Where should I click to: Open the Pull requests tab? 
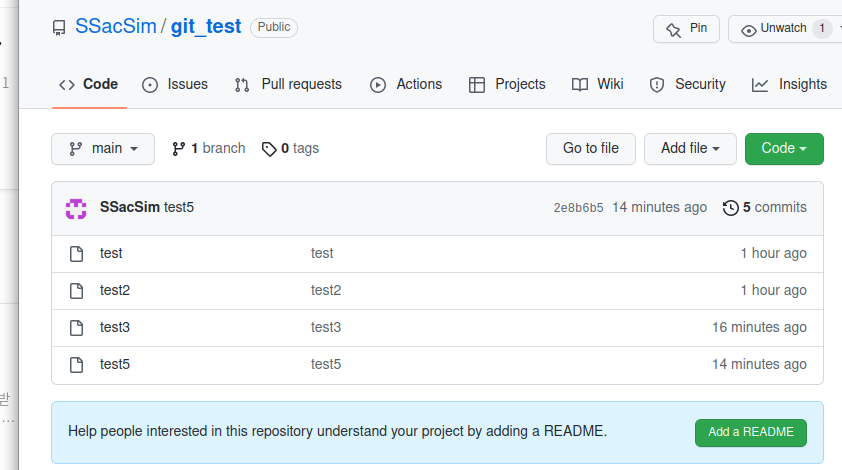pyautogui.click(x=288, y=84)
